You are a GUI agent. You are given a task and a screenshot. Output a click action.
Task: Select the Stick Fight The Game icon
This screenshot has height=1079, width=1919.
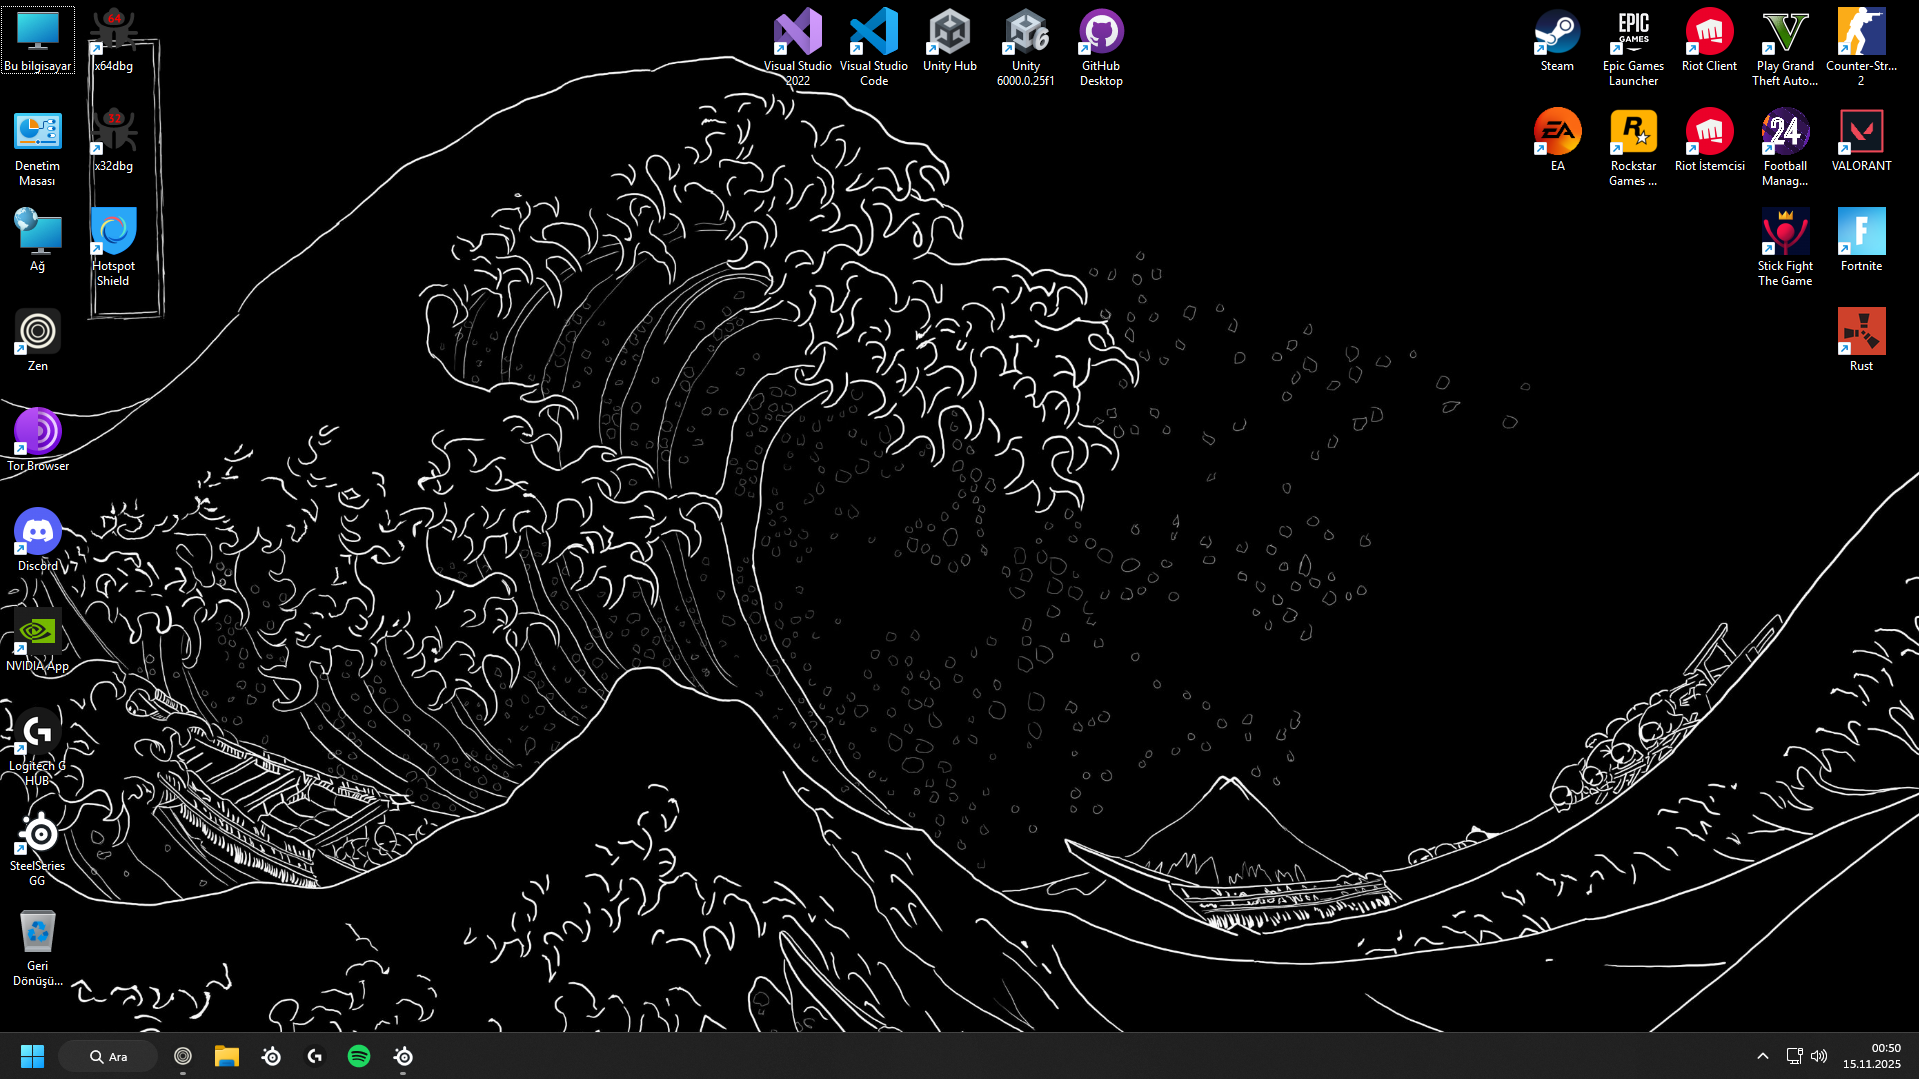tap(1785, 248)
